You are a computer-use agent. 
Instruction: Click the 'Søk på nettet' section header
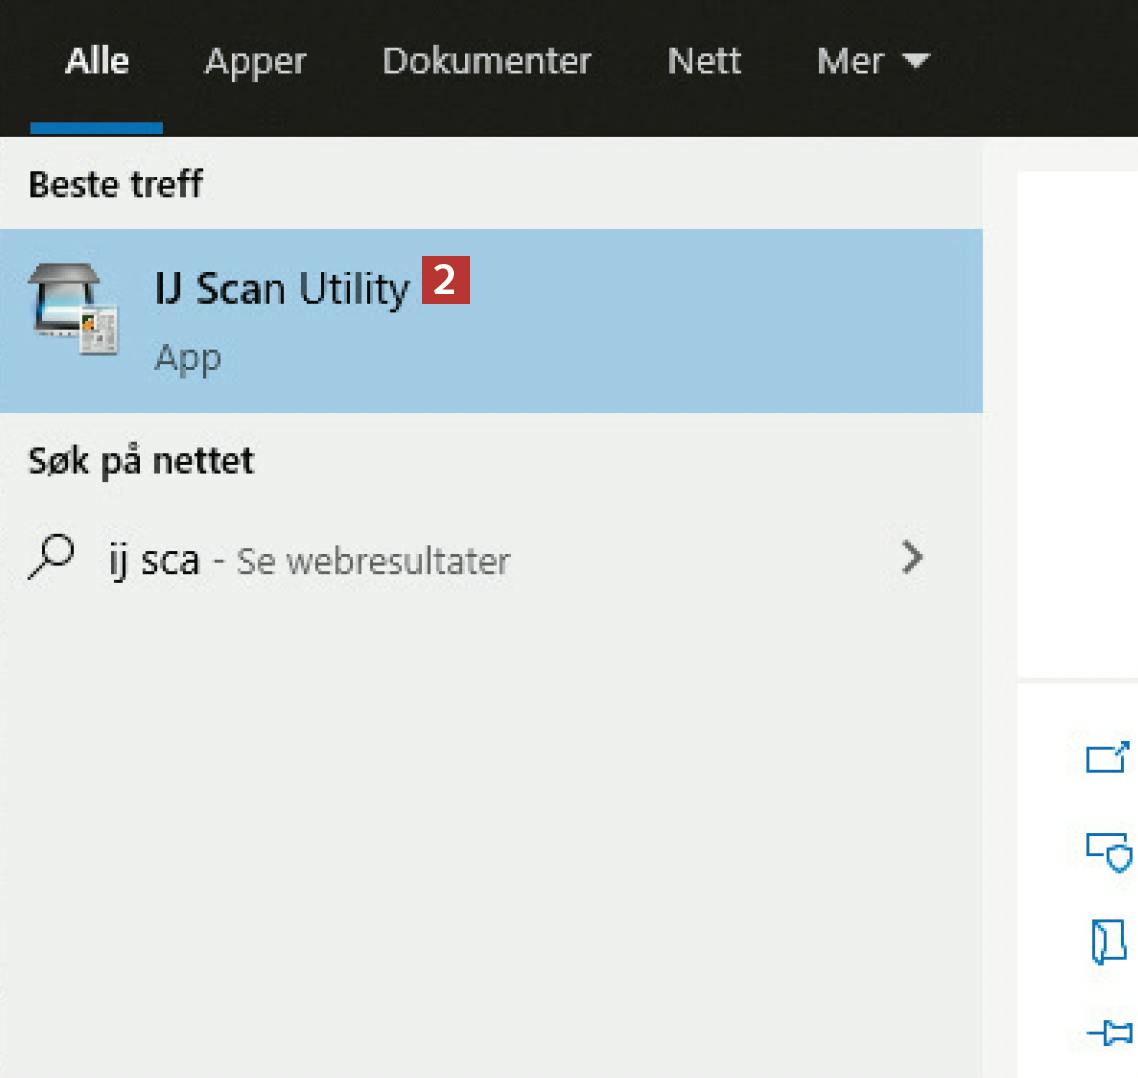coord(141,461)
